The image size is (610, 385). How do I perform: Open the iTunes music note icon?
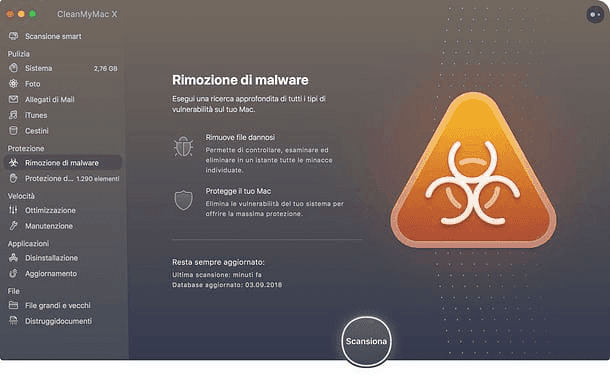click(x=14, y=115)
